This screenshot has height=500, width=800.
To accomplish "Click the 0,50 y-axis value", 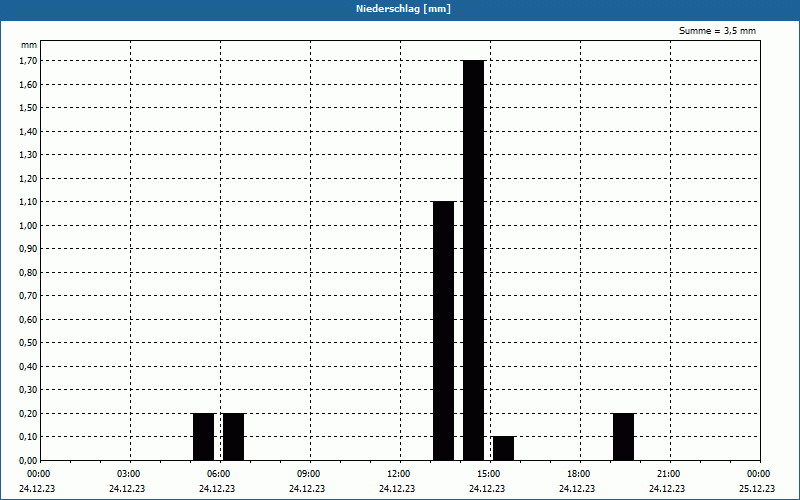I will pyautogui.click(x=28, y=343).
